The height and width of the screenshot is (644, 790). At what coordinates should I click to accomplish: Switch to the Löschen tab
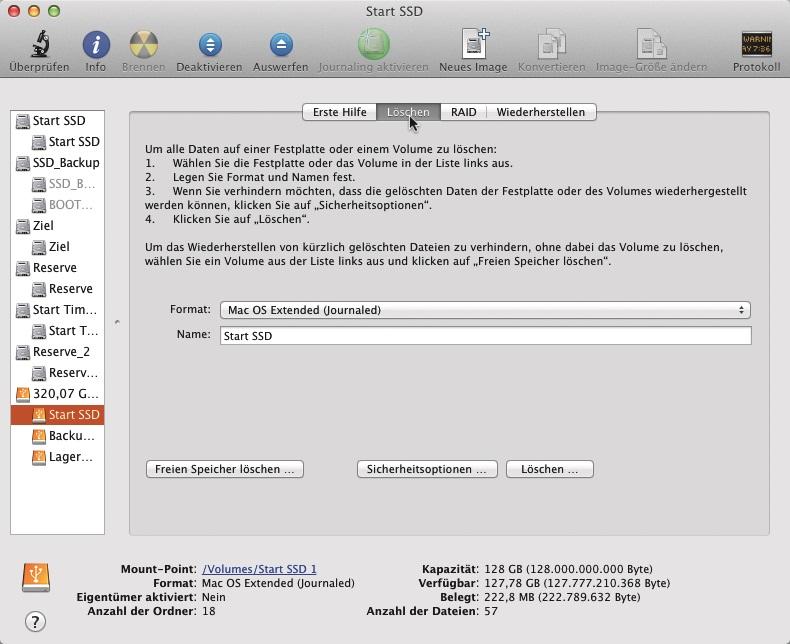point(408,112)
